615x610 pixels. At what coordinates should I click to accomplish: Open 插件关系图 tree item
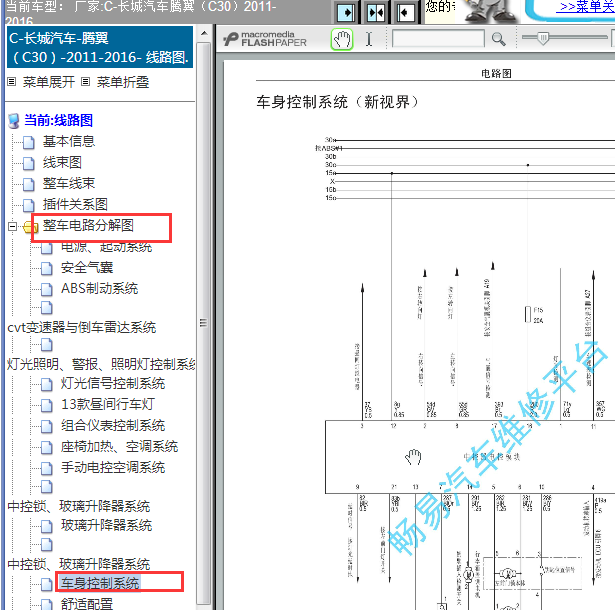[75, 204]
